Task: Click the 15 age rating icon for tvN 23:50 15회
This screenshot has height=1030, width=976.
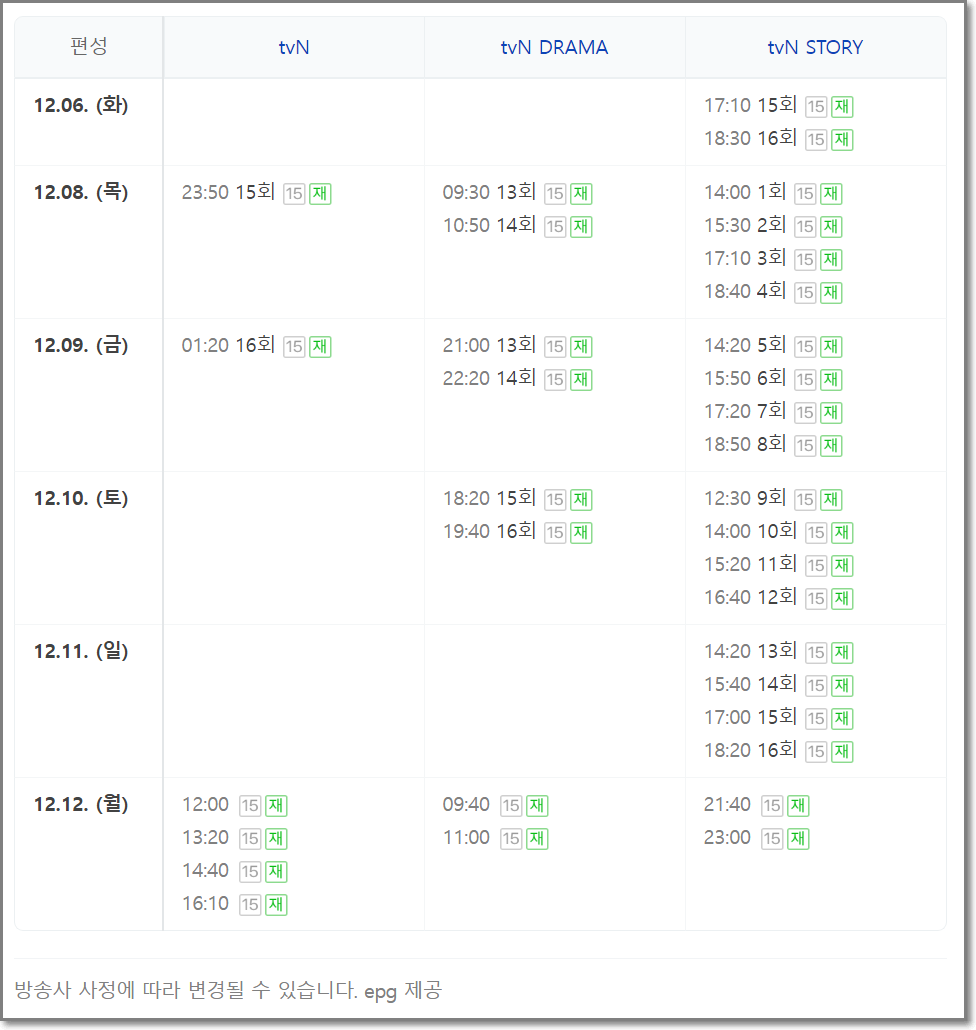Action: coord(294,194)
